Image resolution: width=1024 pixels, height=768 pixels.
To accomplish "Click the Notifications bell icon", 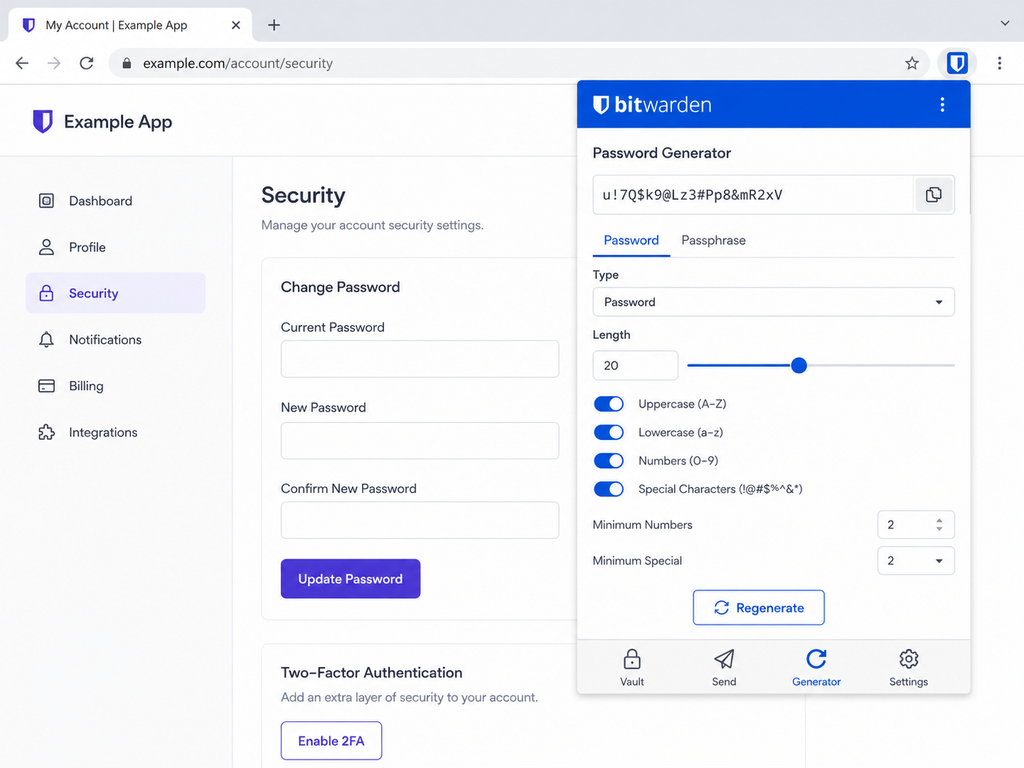I will [x=46, y=340].
